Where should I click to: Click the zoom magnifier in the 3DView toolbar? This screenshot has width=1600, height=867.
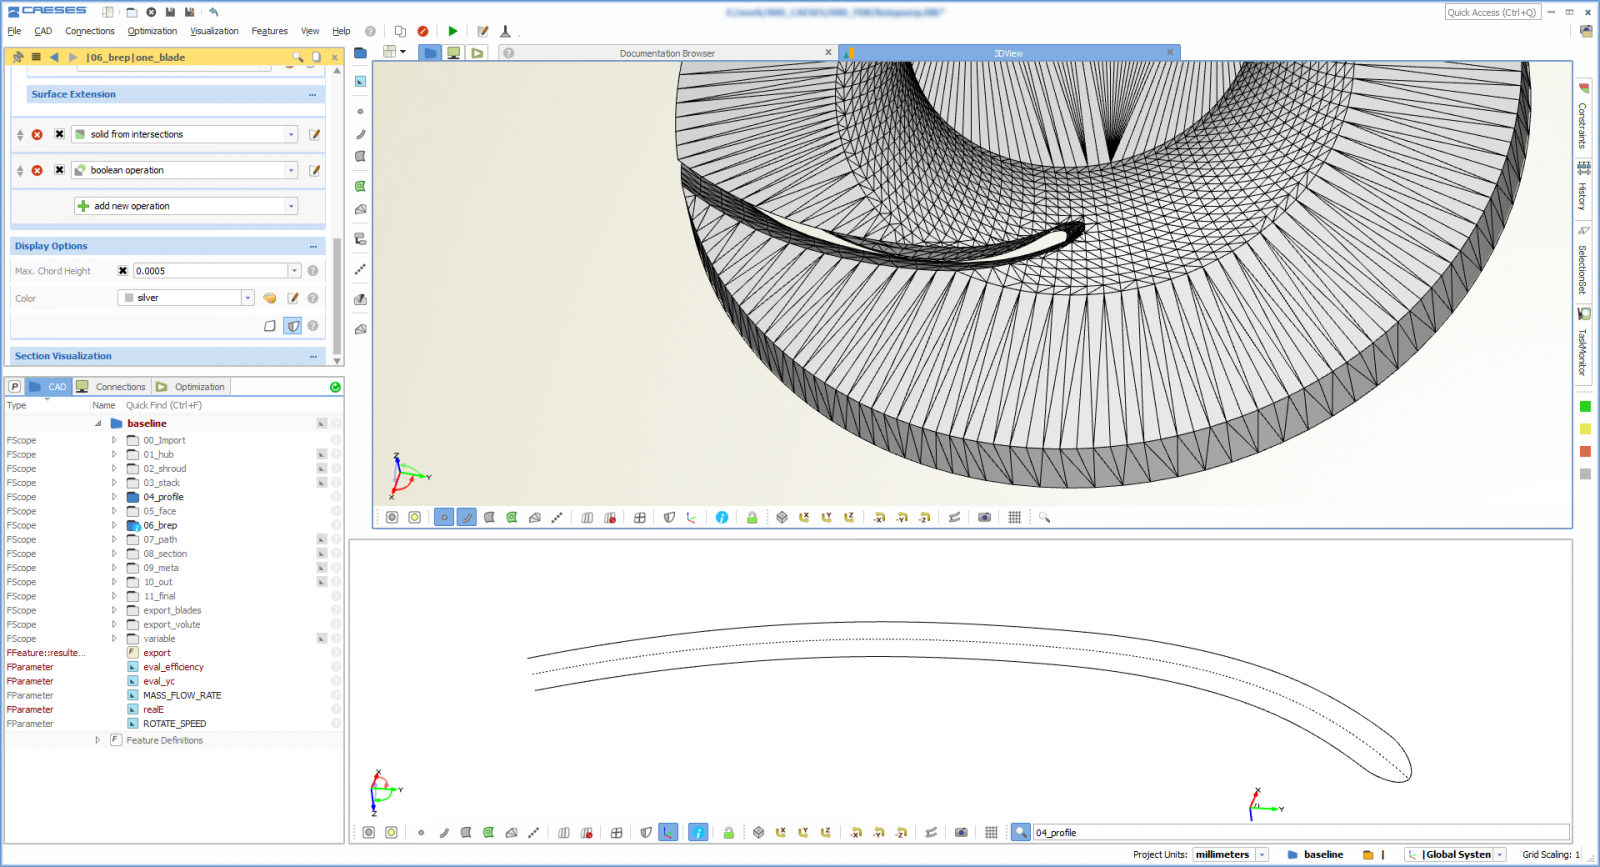click(x=1045, y=517)
